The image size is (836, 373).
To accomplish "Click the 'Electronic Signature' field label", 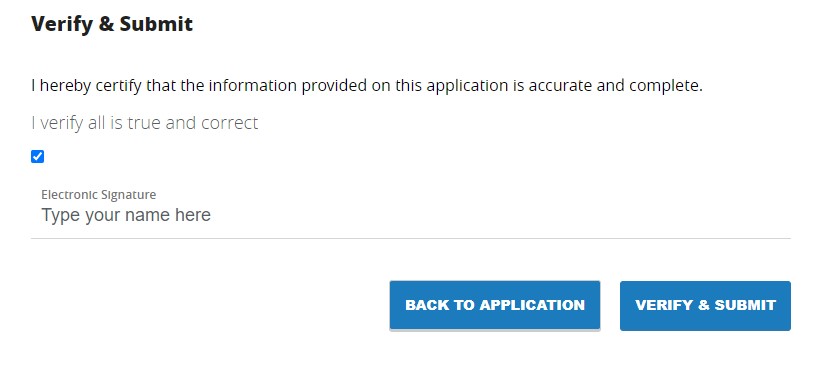I will click(x=99, y=194).
